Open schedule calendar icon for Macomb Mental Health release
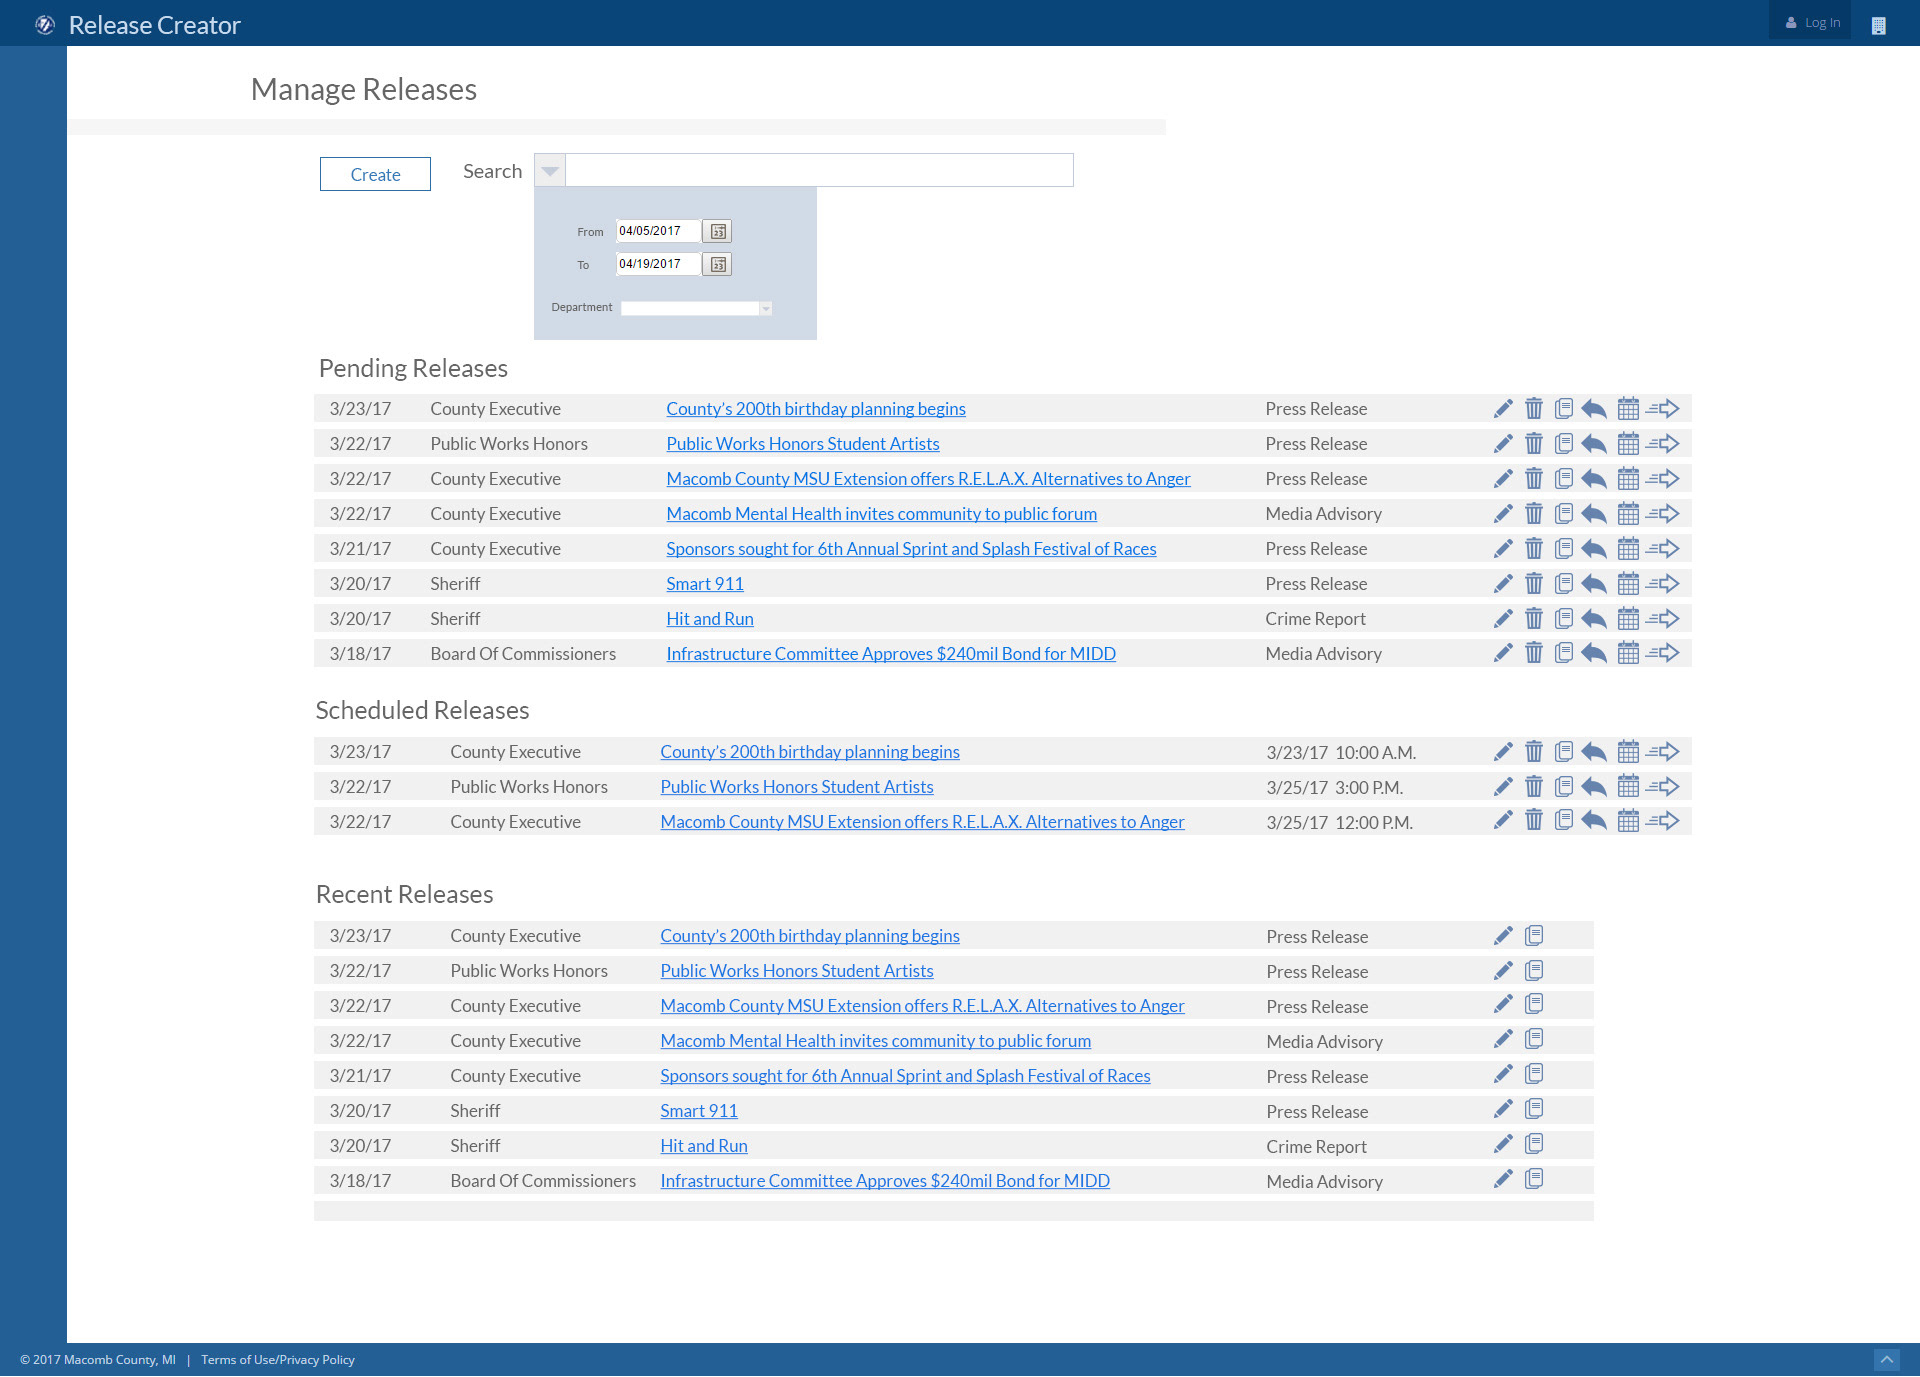 coord(1628,513)
